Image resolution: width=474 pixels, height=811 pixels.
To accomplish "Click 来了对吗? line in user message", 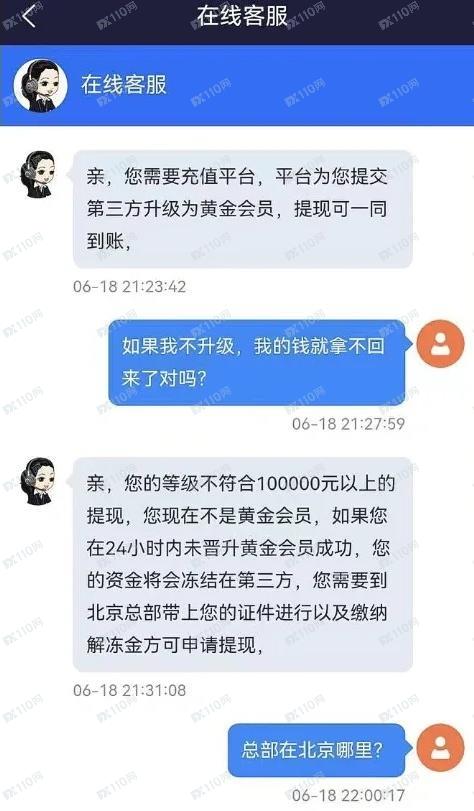I will 165,378.
